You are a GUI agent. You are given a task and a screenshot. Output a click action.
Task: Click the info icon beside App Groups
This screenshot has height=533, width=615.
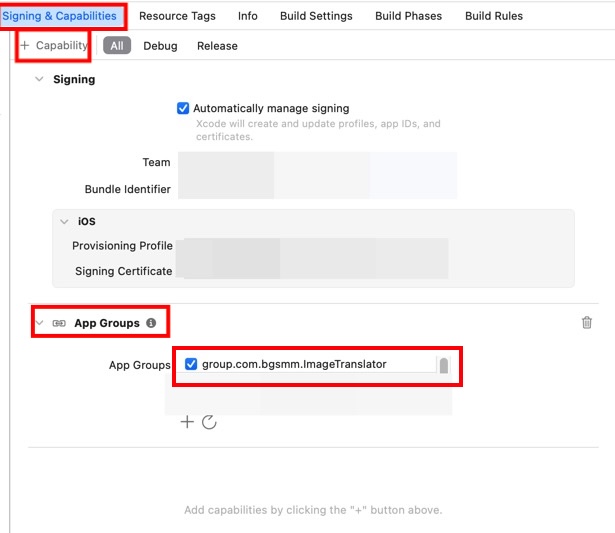pos(151,323)
